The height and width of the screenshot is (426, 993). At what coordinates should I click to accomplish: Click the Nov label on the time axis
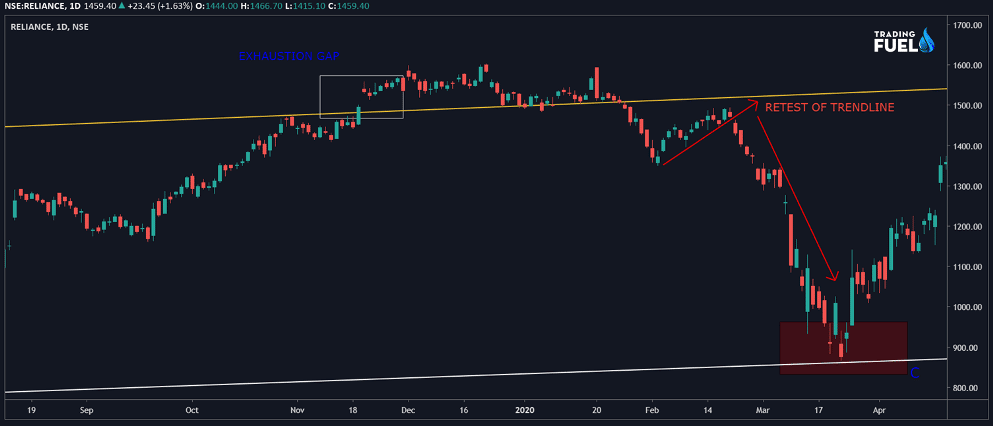pyautogui.click(x=296, y=410)
